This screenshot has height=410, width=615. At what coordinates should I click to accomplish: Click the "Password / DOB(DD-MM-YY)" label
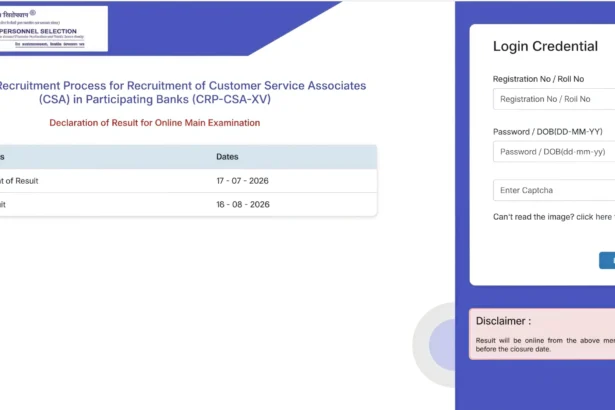[x=548, y=132]
